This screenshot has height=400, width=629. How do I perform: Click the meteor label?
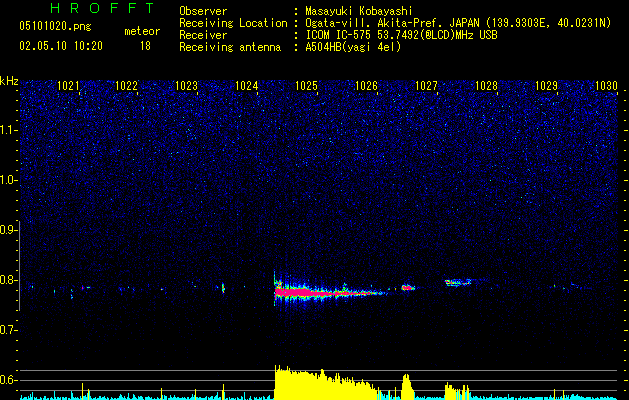pyautogui.click(x=142, y=31)
